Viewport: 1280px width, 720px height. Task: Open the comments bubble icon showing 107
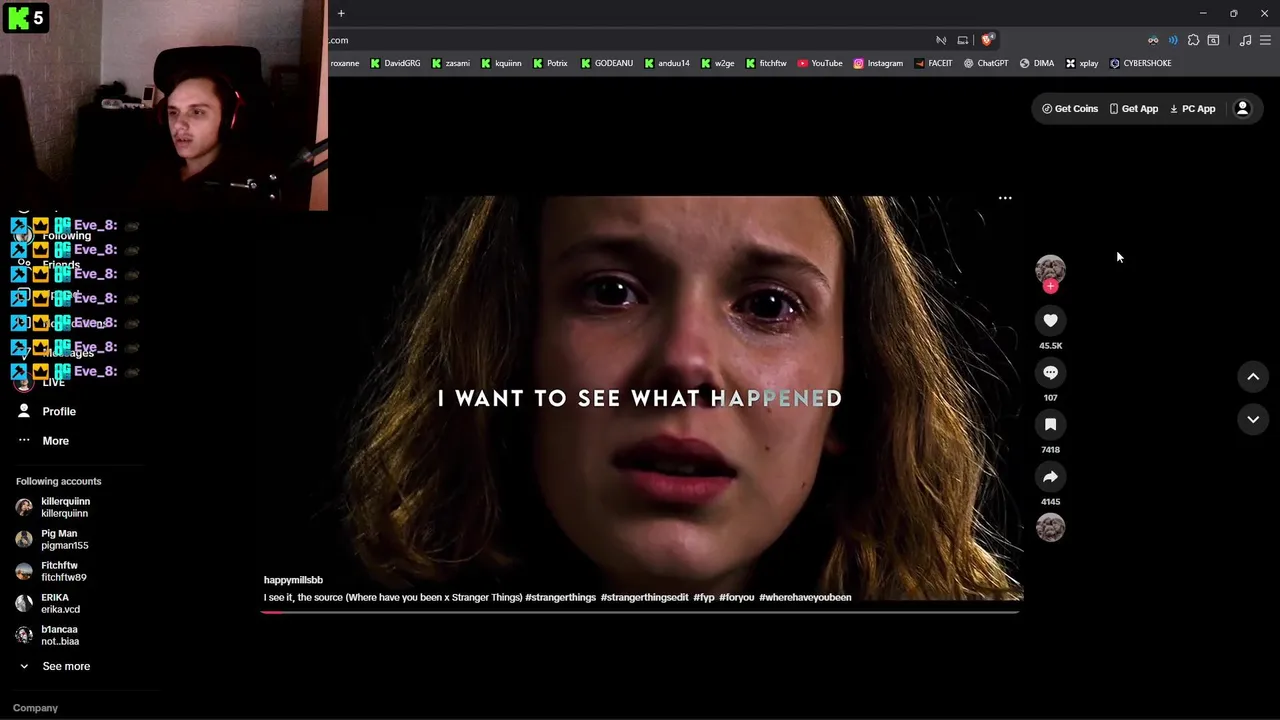point(1050,372)
